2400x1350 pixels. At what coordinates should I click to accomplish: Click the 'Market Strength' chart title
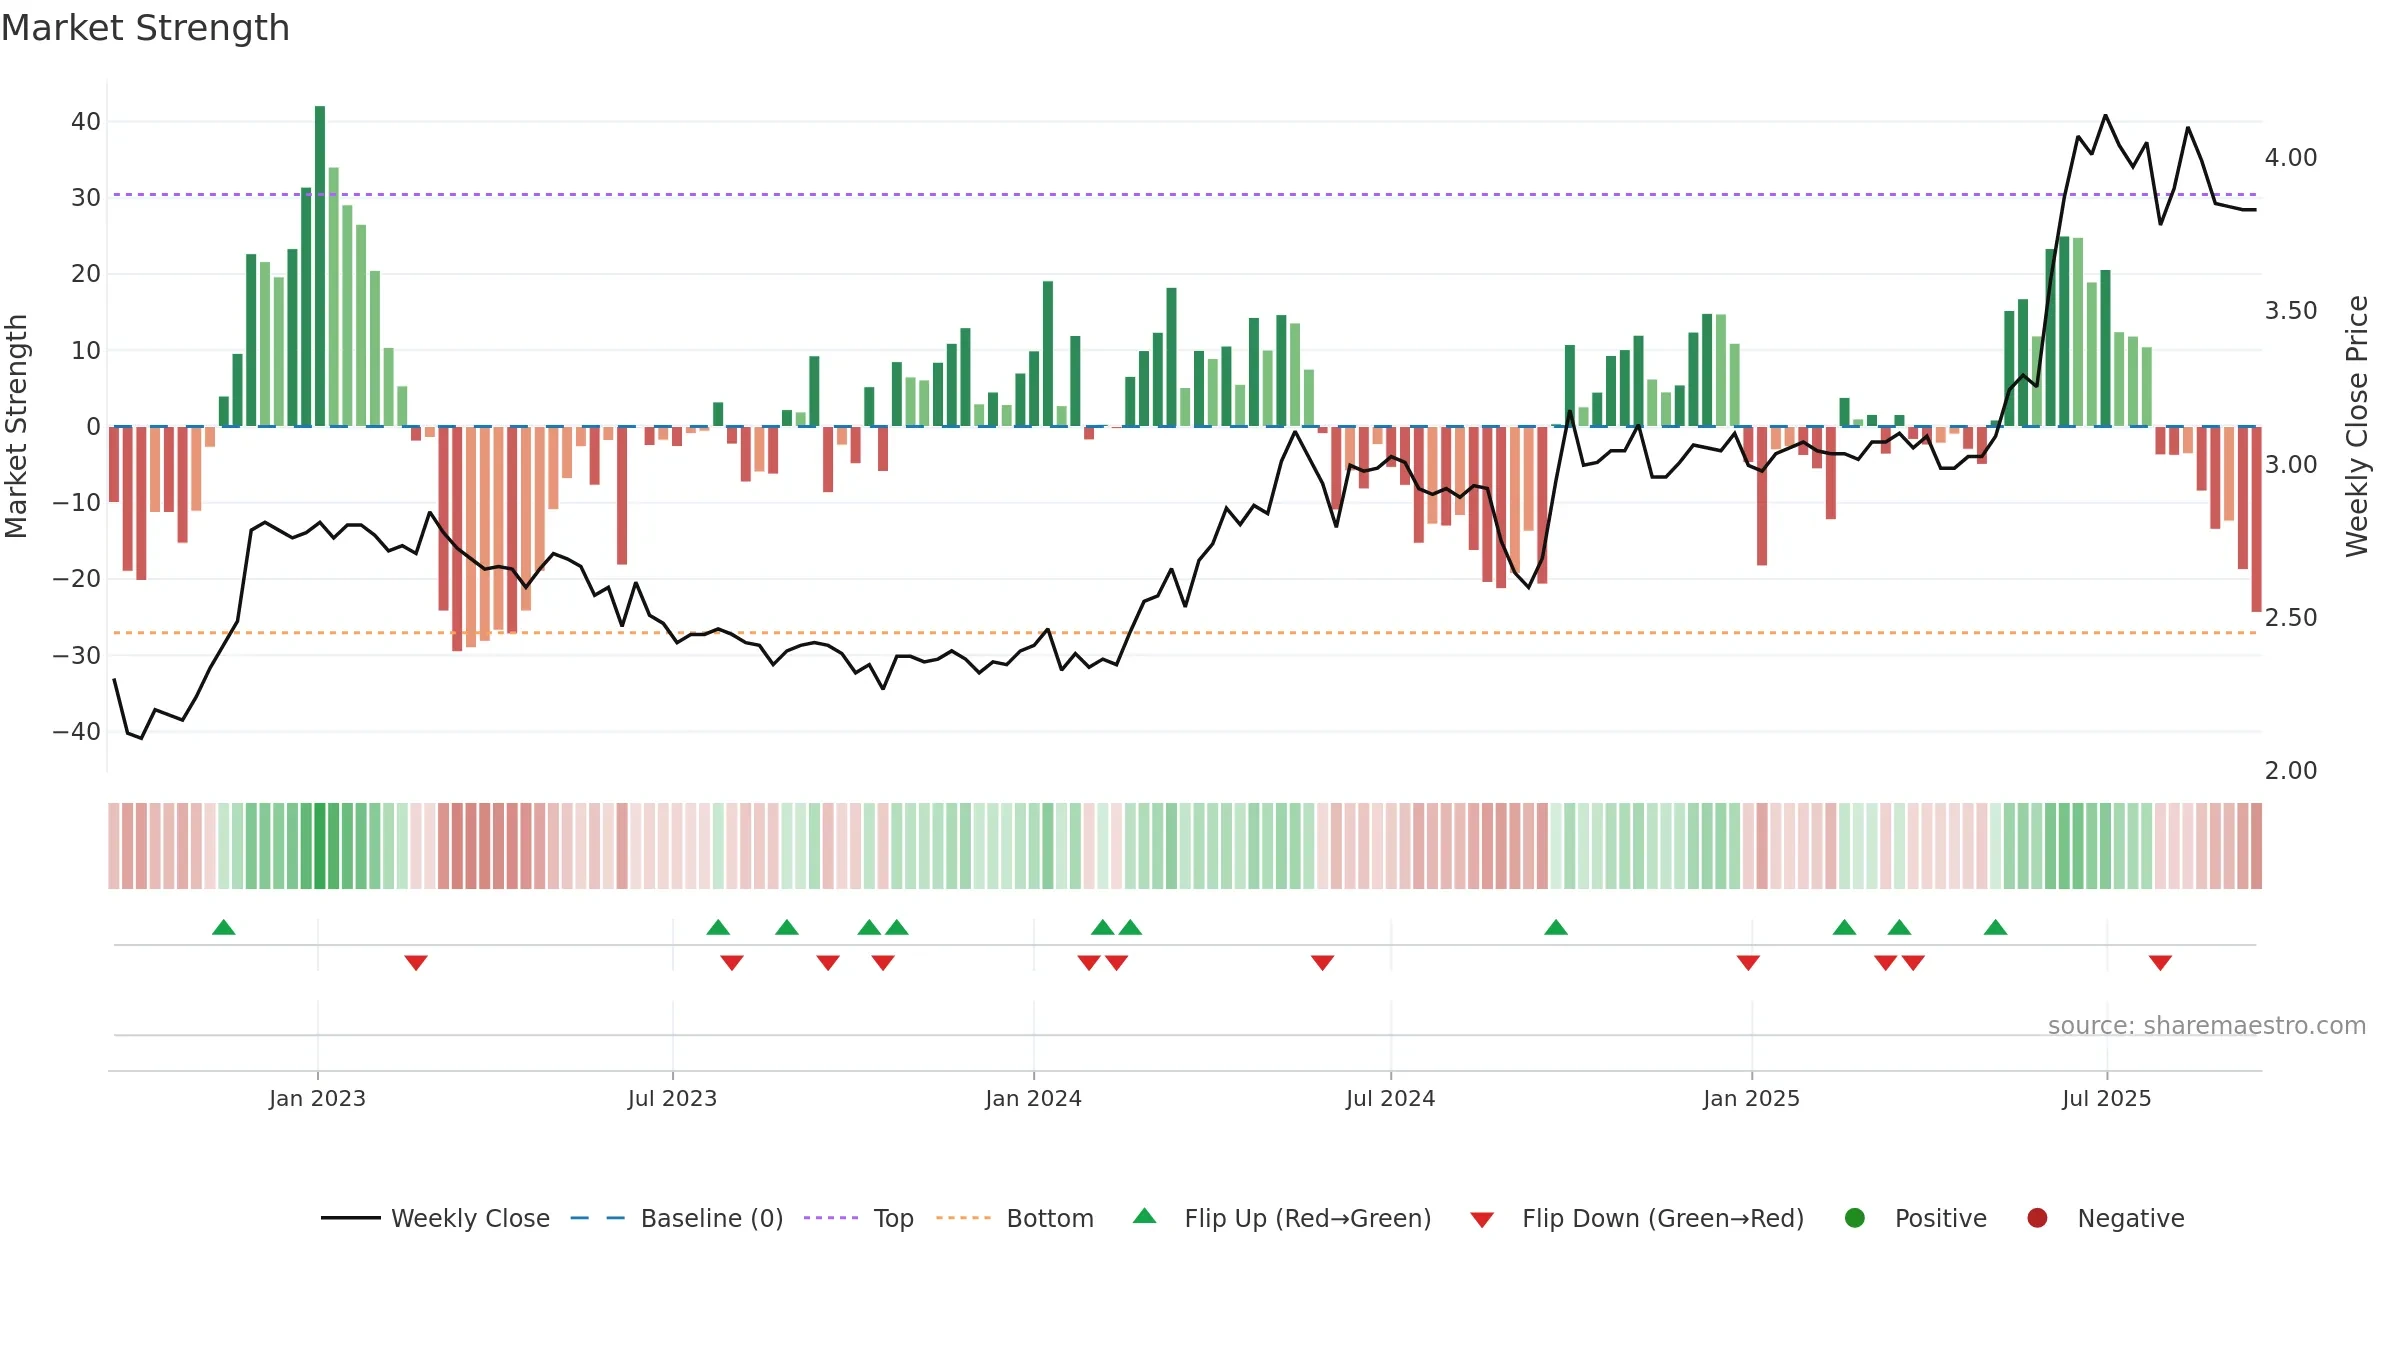point(145,28)
